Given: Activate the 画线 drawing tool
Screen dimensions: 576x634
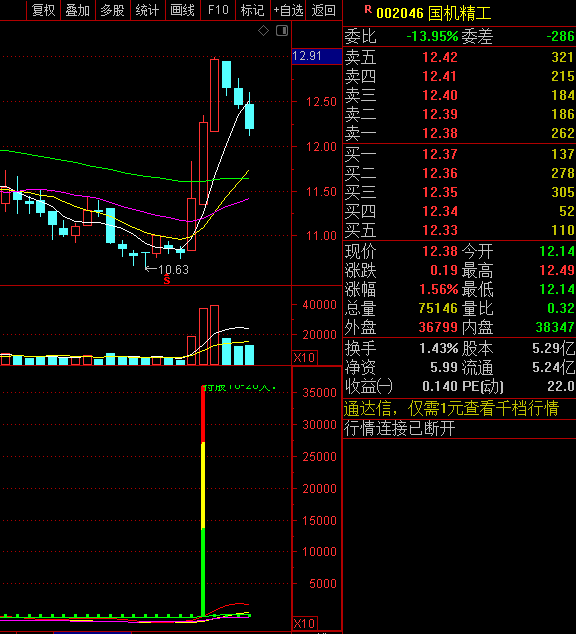Looking at the screenshot, I should point(183,10).
